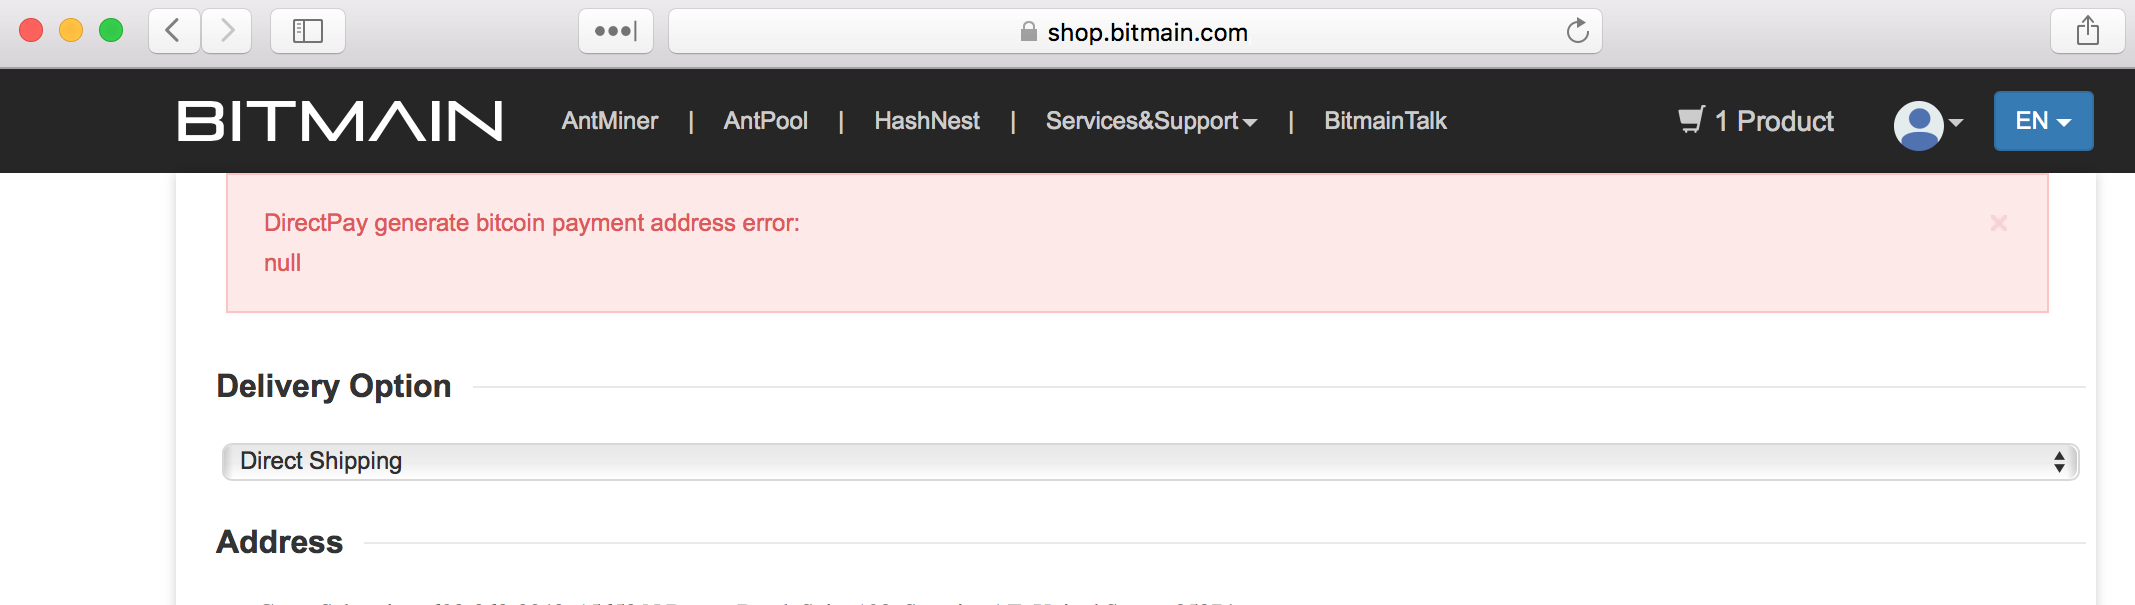Click the lock icon in address bar
The height and width of the screenshot is (605, 2135).
click(x=1028, y=32)
